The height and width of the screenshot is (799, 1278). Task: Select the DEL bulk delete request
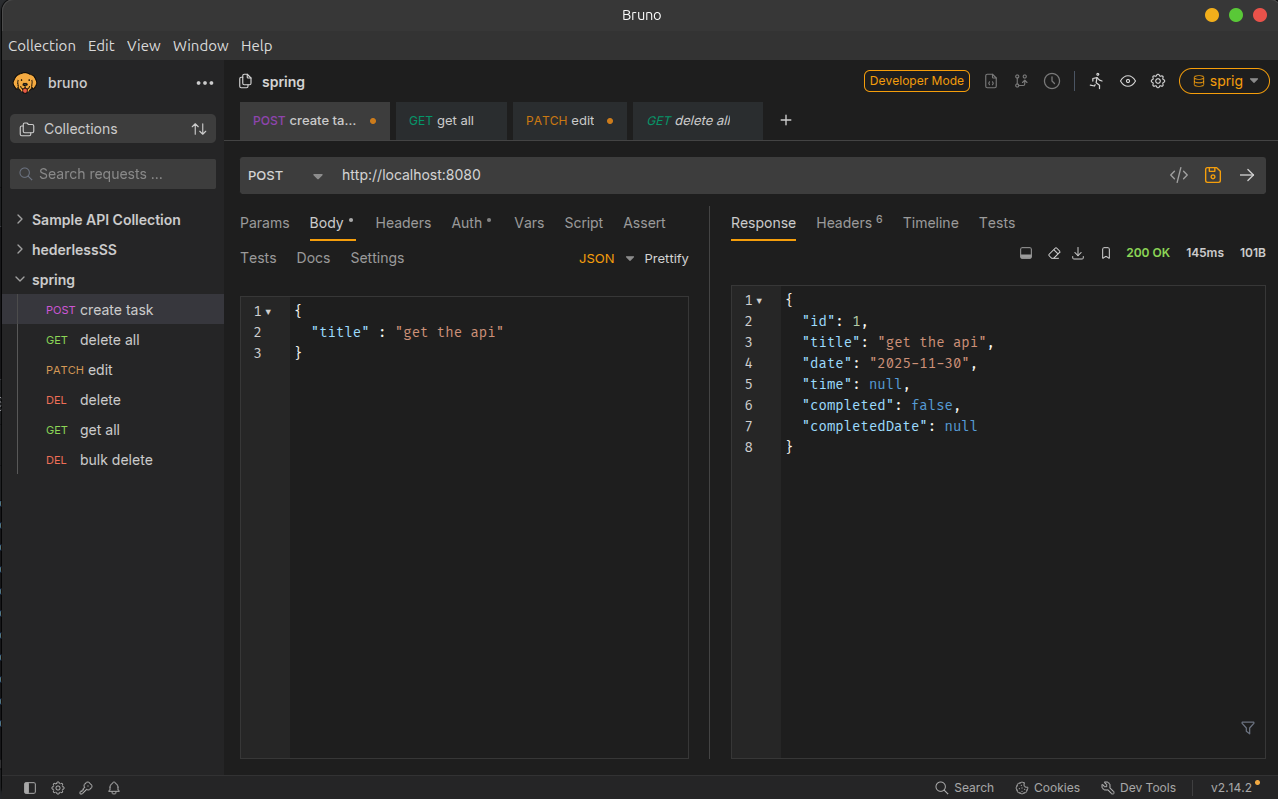click(113, 460)
